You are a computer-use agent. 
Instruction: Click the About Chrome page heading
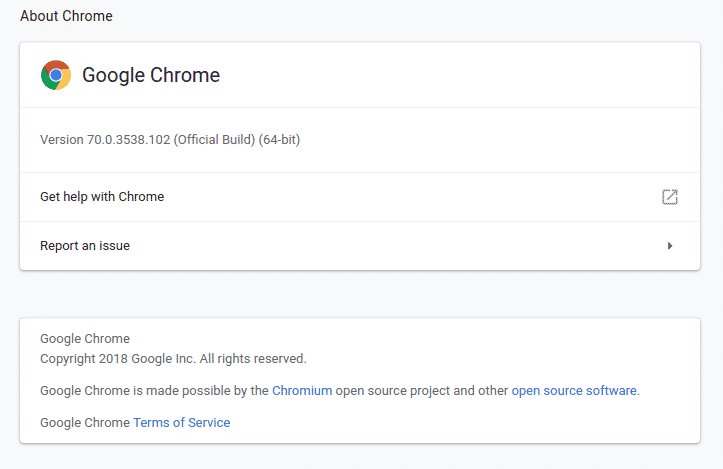pyautogui.click(x=66, y=16)
